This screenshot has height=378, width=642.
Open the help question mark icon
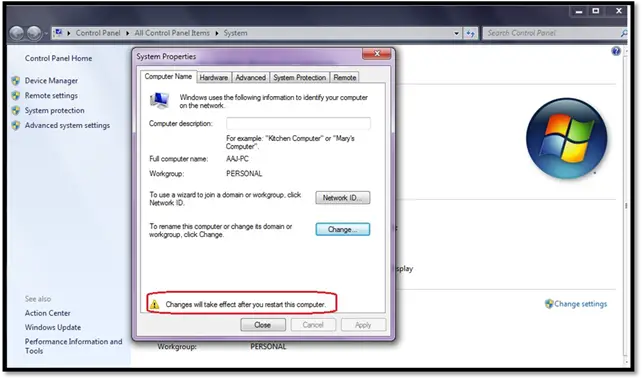(616, 51)
